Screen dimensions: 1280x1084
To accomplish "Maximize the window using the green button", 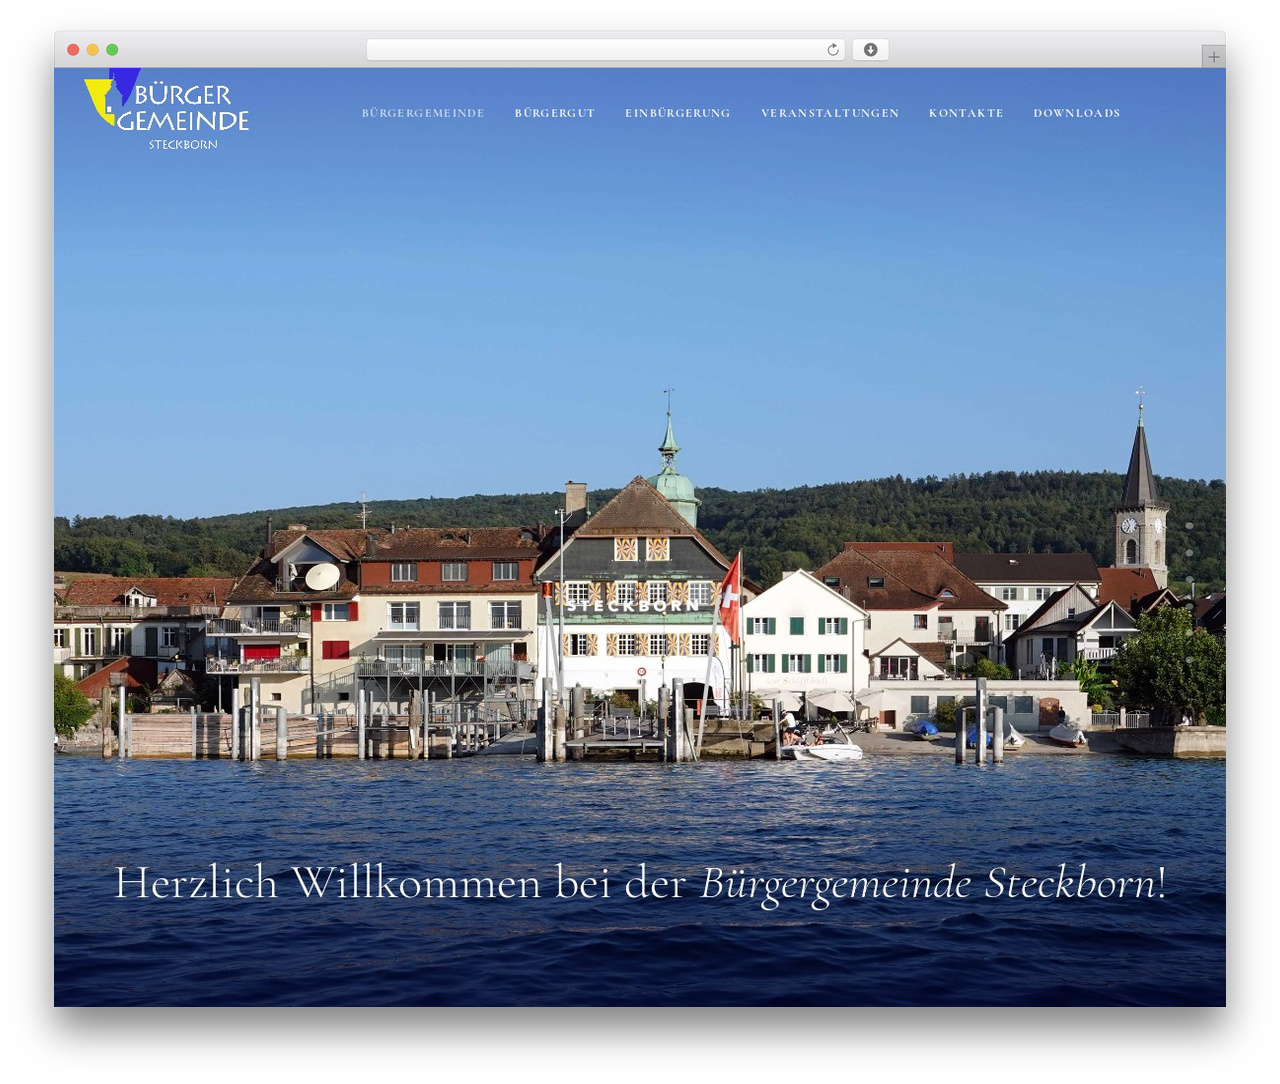I will 112,50.
